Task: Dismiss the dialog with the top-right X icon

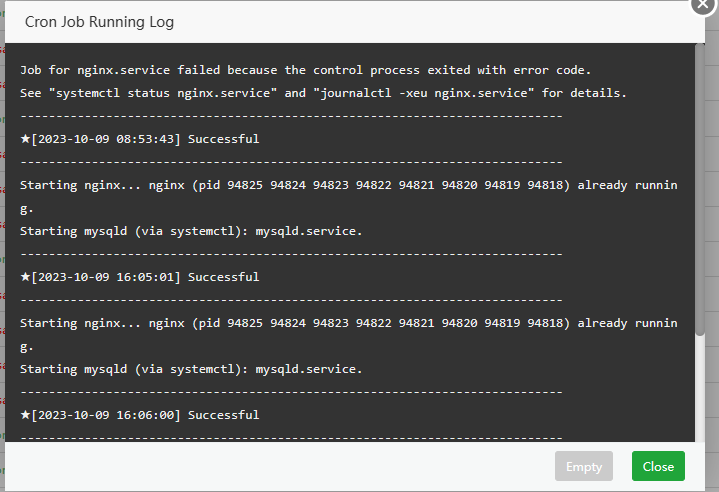Action: [707, 3]
